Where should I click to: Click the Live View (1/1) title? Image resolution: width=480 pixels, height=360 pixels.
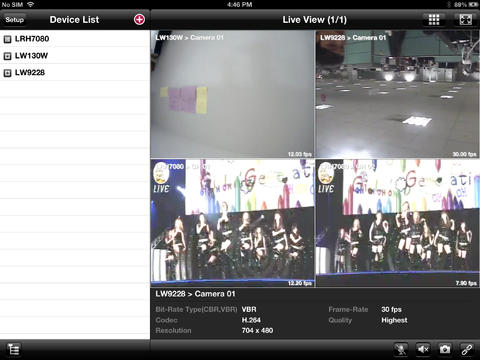click(314, 20)
